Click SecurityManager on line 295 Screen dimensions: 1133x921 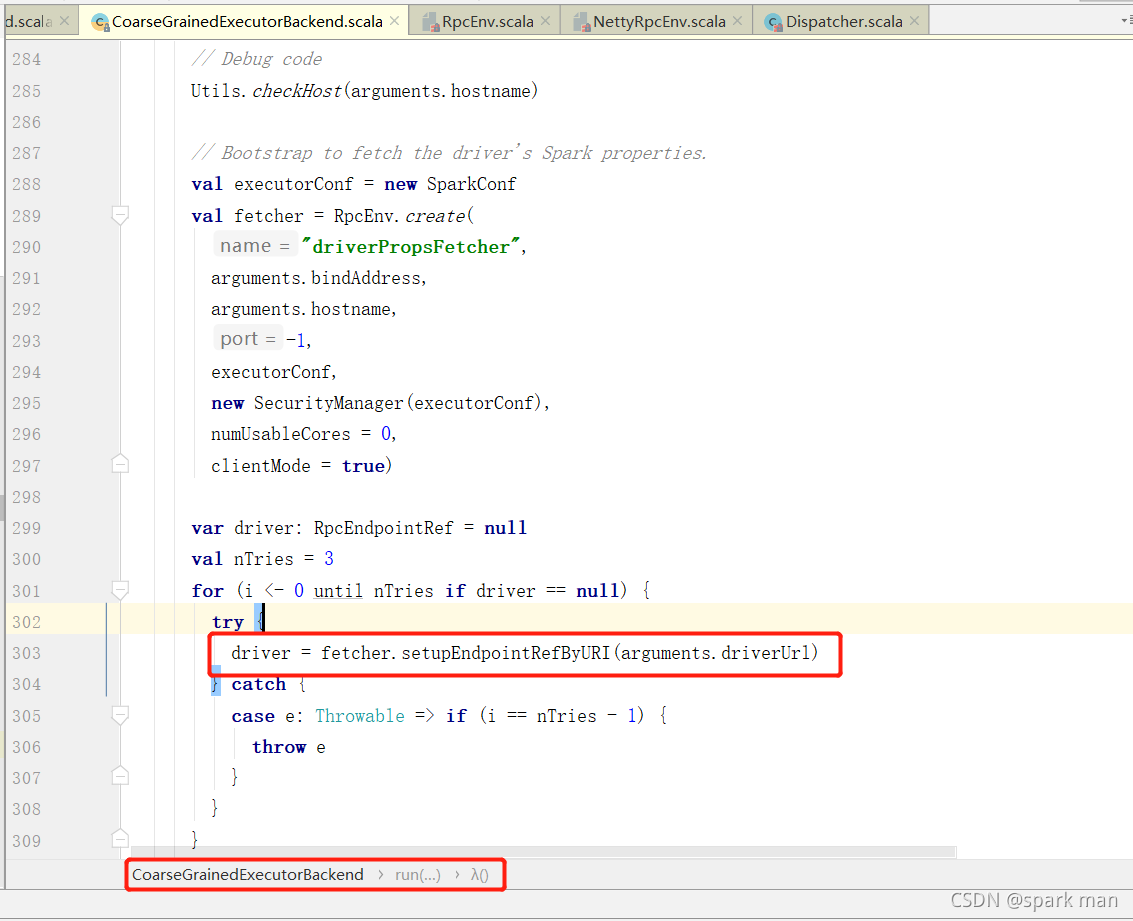click(328, 403)
